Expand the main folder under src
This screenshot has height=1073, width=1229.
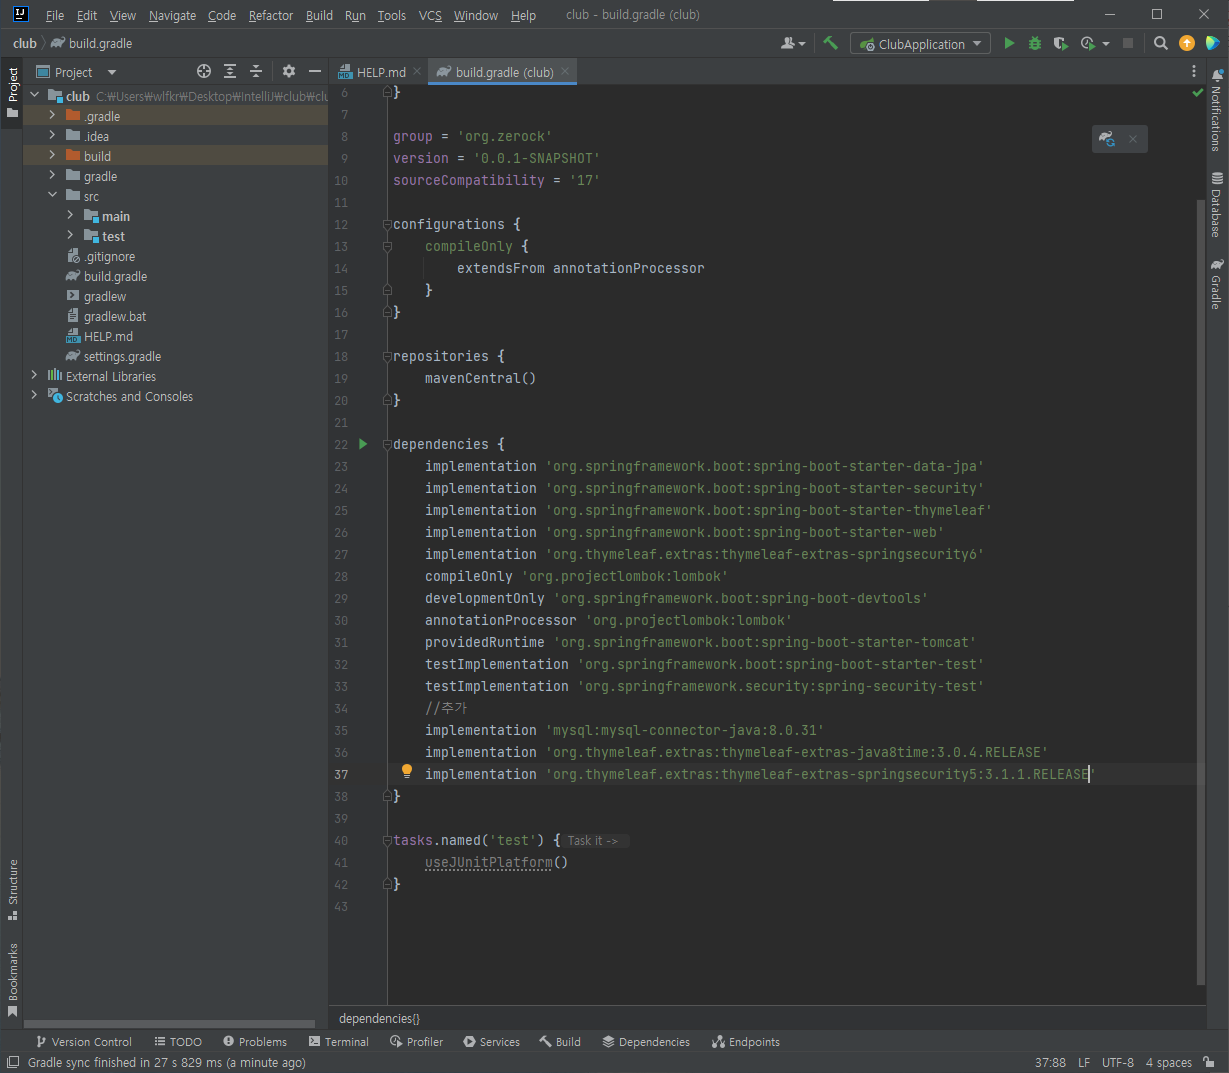[70, 215]
